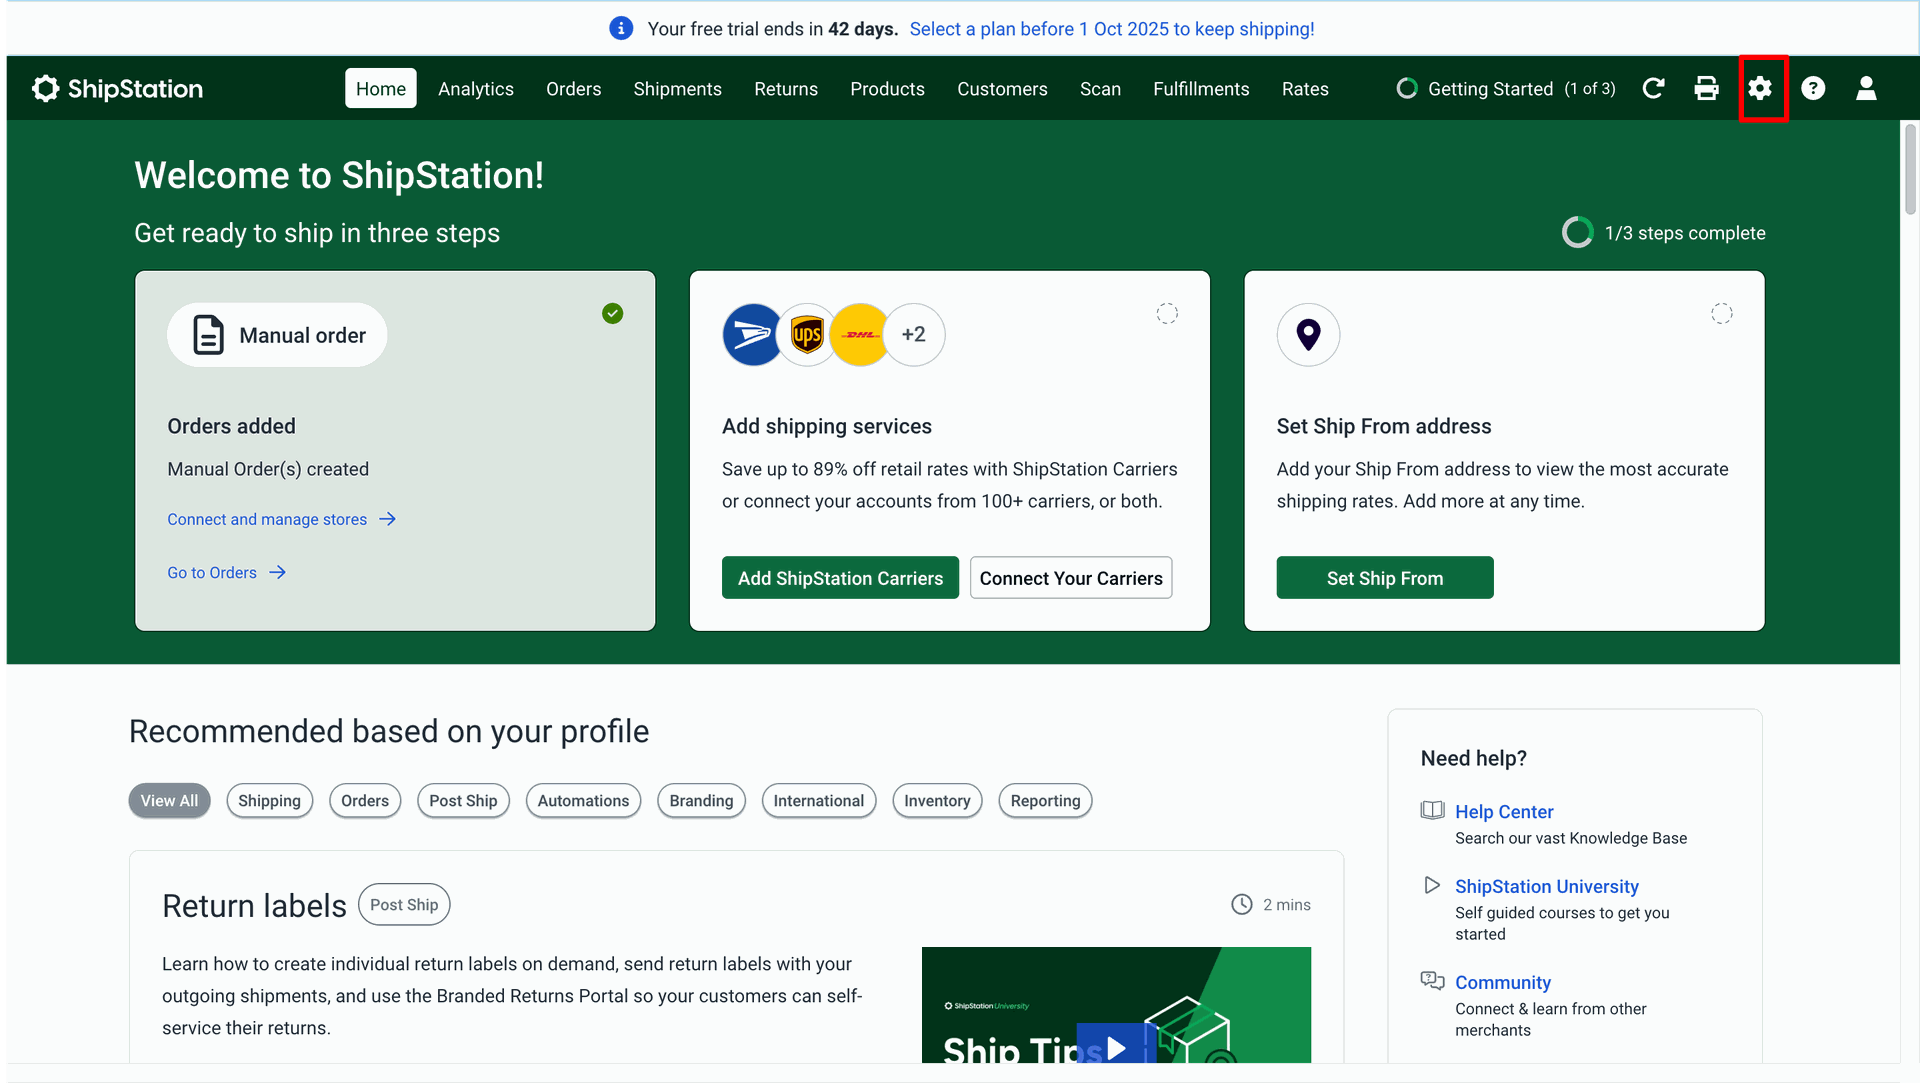Click the refresh arrow icon

(x=1653, y=89)
